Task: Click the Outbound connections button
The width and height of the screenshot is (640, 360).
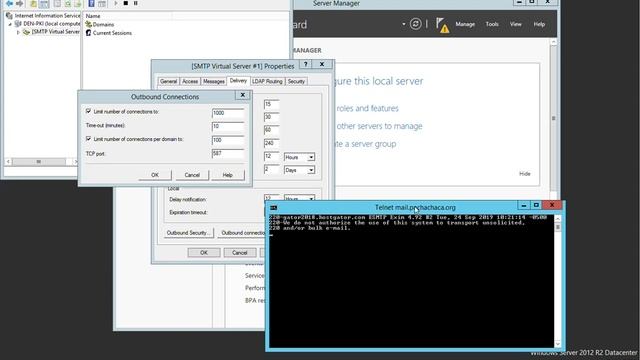Action: [x=242, y=233]
